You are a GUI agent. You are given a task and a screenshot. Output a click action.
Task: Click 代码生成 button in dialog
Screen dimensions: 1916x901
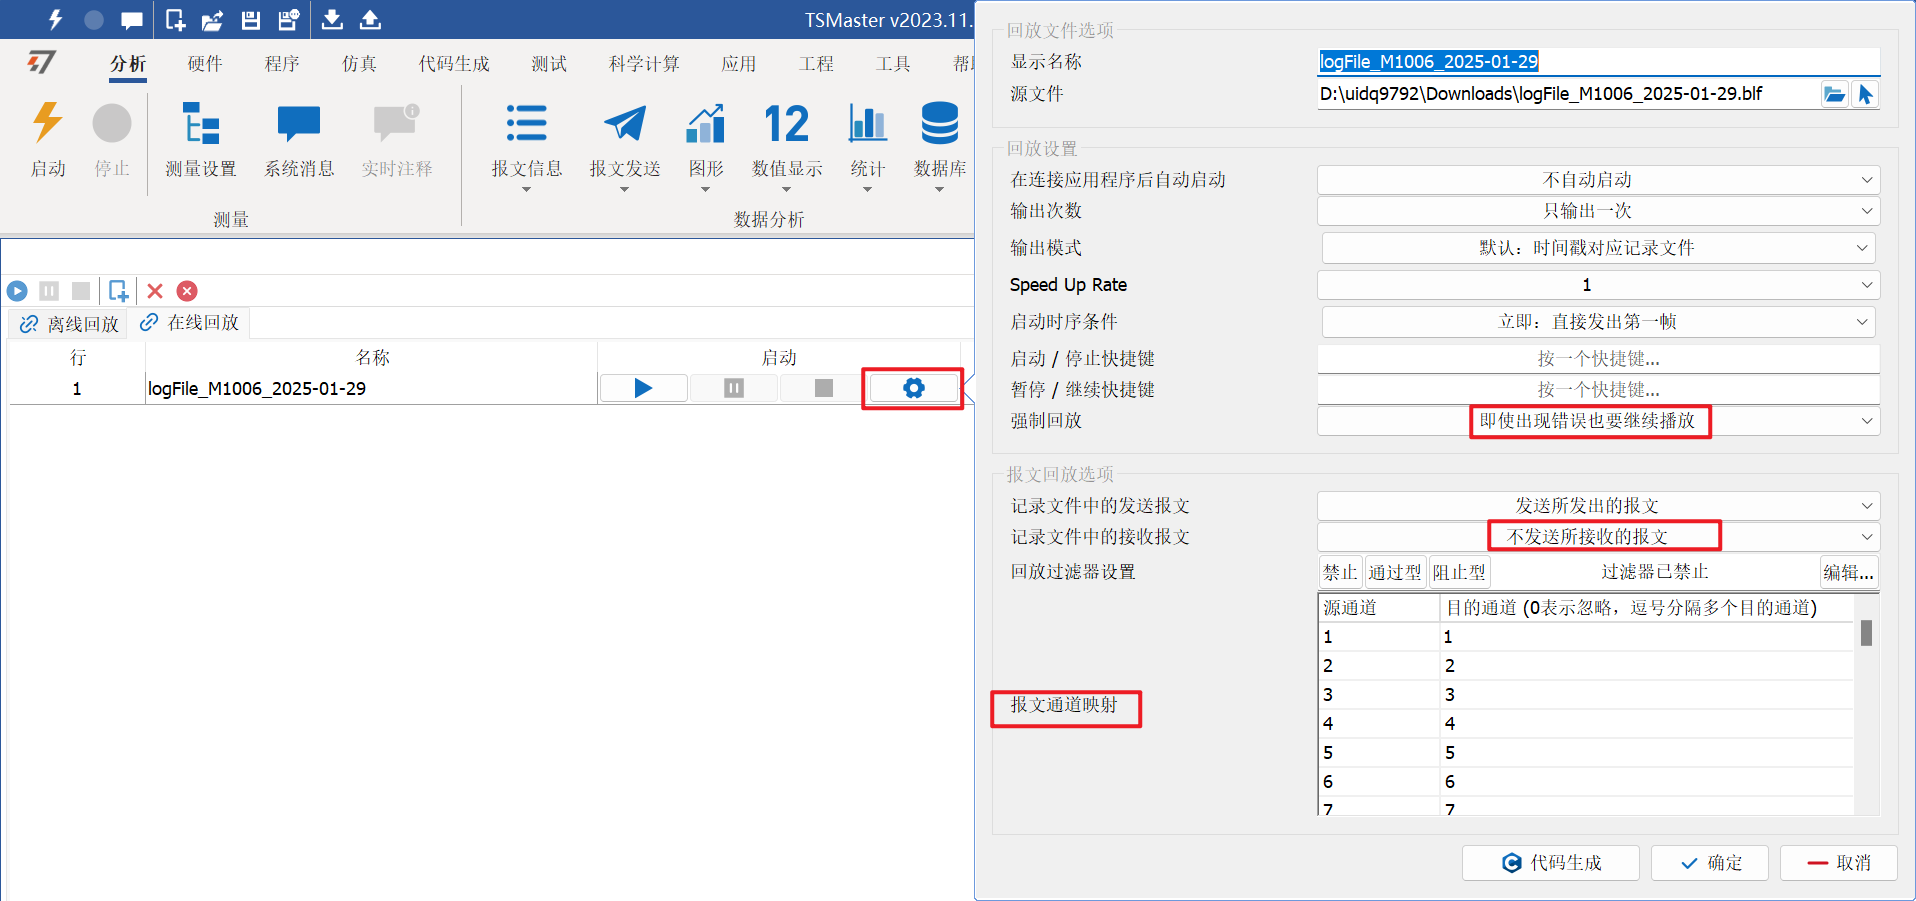pyautogui.click(x=1551, y=863)
